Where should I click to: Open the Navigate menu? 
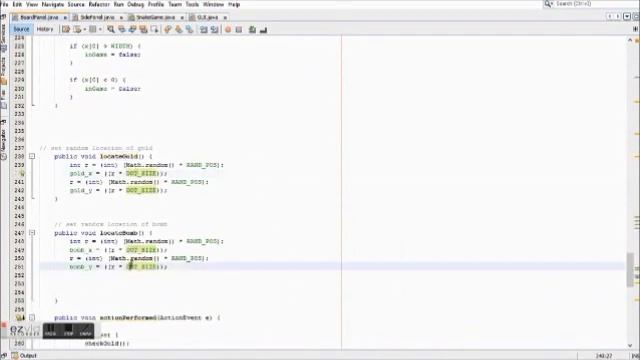tap(53, 4)
